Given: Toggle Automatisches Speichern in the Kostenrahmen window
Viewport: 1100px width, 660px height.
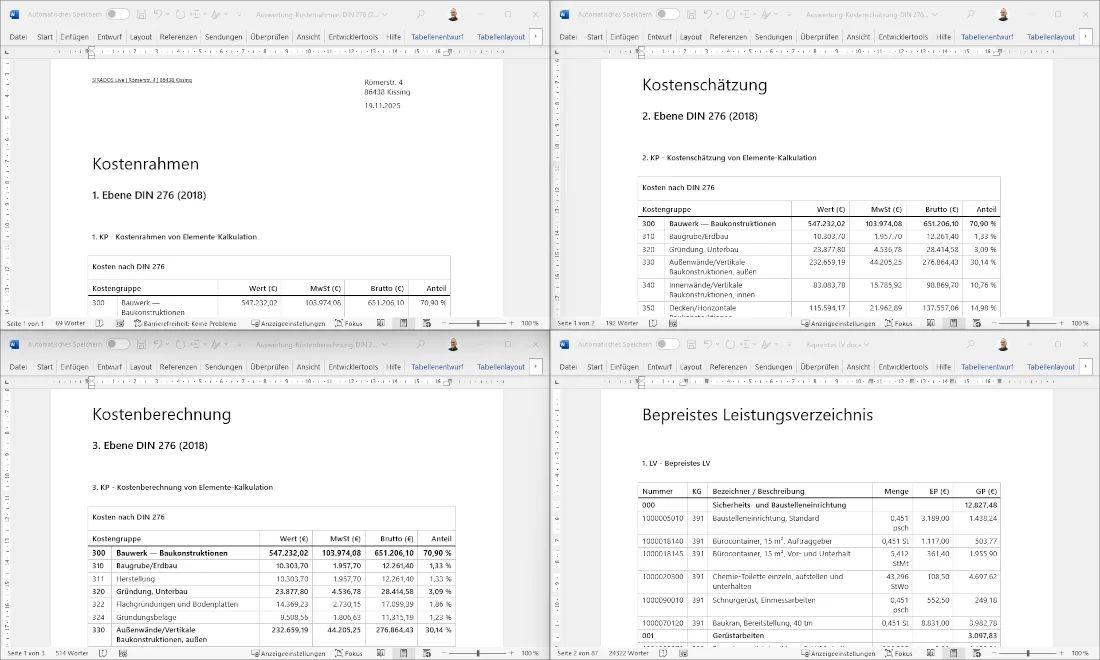Looking at the screenshot, I should [x=118, y=15].
